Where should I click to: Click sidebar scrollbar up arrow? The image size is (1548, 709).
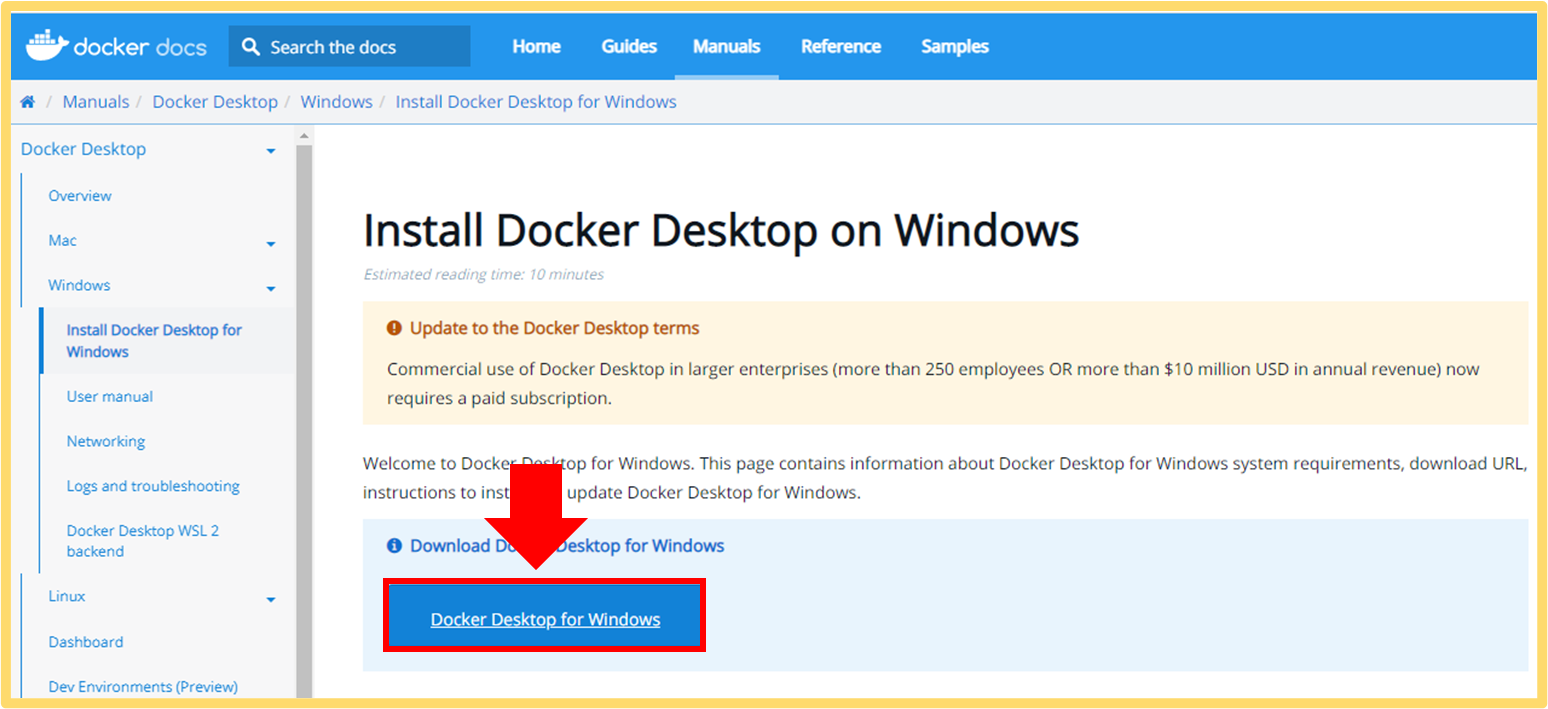pos(304,134)
